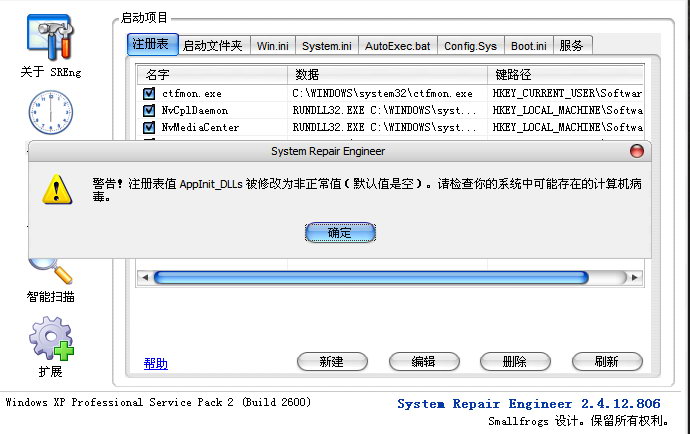The image size is (690, 434).
Task: Click the 编辑 button
Action: (424, 362)
